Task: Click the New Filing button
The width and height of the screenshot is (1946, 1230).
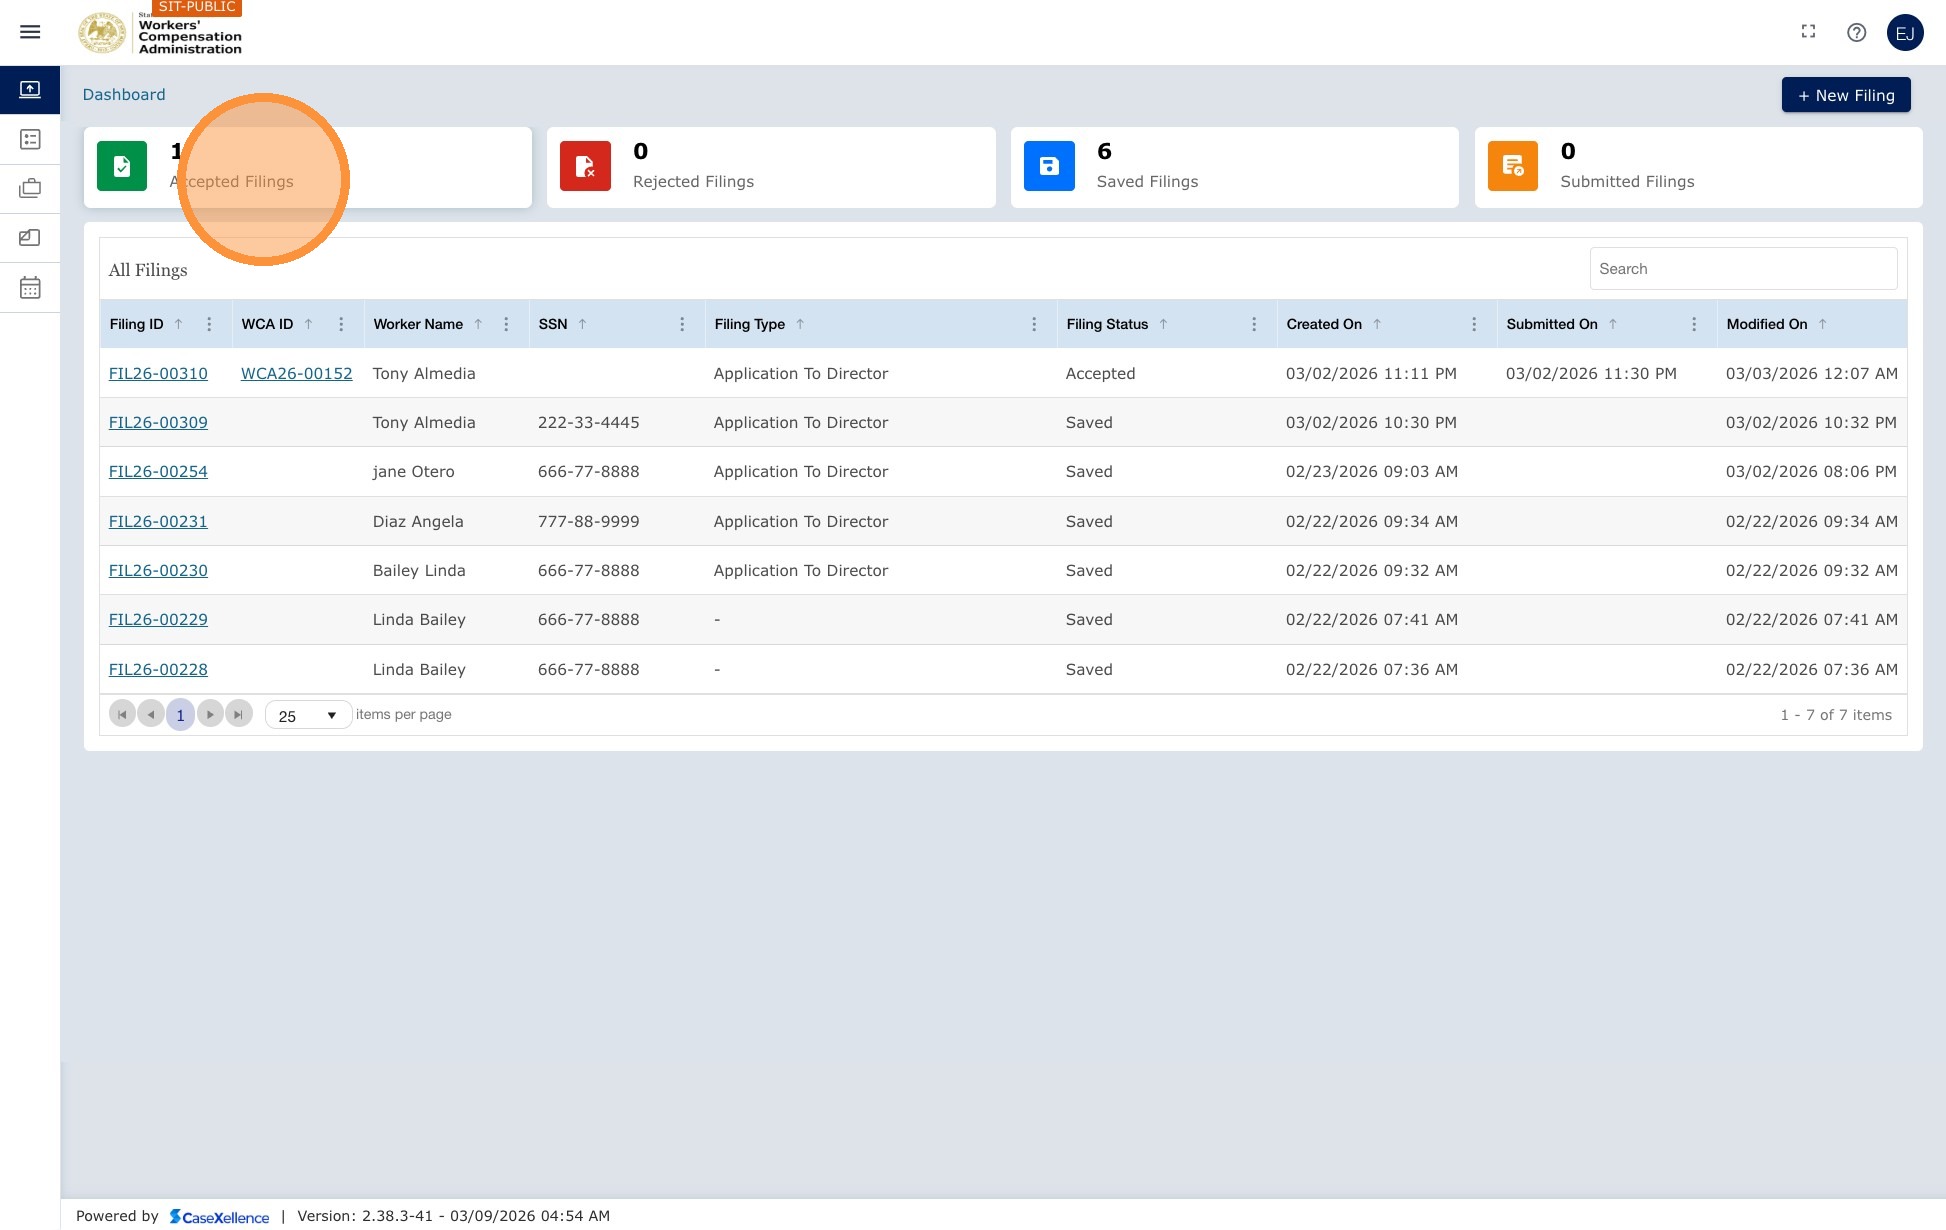Action: pyautogui.click(x=1846, y=95)
